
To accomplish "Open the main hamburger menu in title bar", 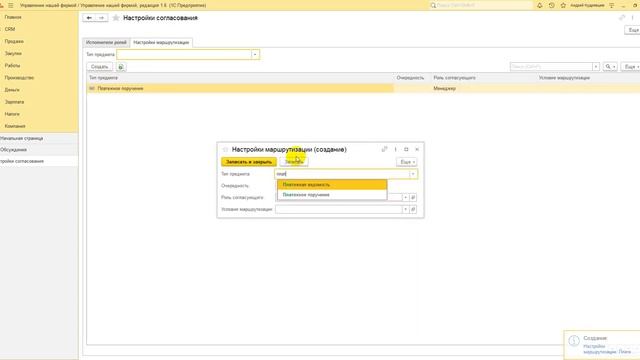I will [x=11, y=5].
